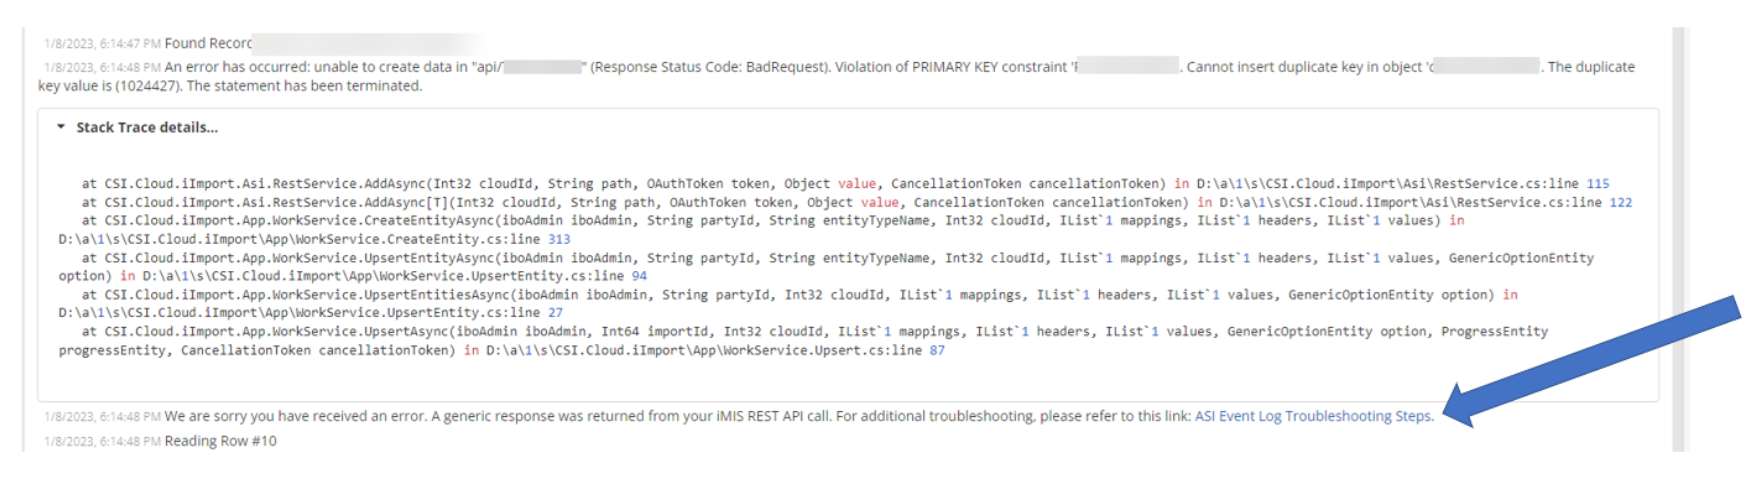Click the duplicate key value 1024427
Image resolution: width=1752 pixels, height=490 pixels.
coord(148,86)
